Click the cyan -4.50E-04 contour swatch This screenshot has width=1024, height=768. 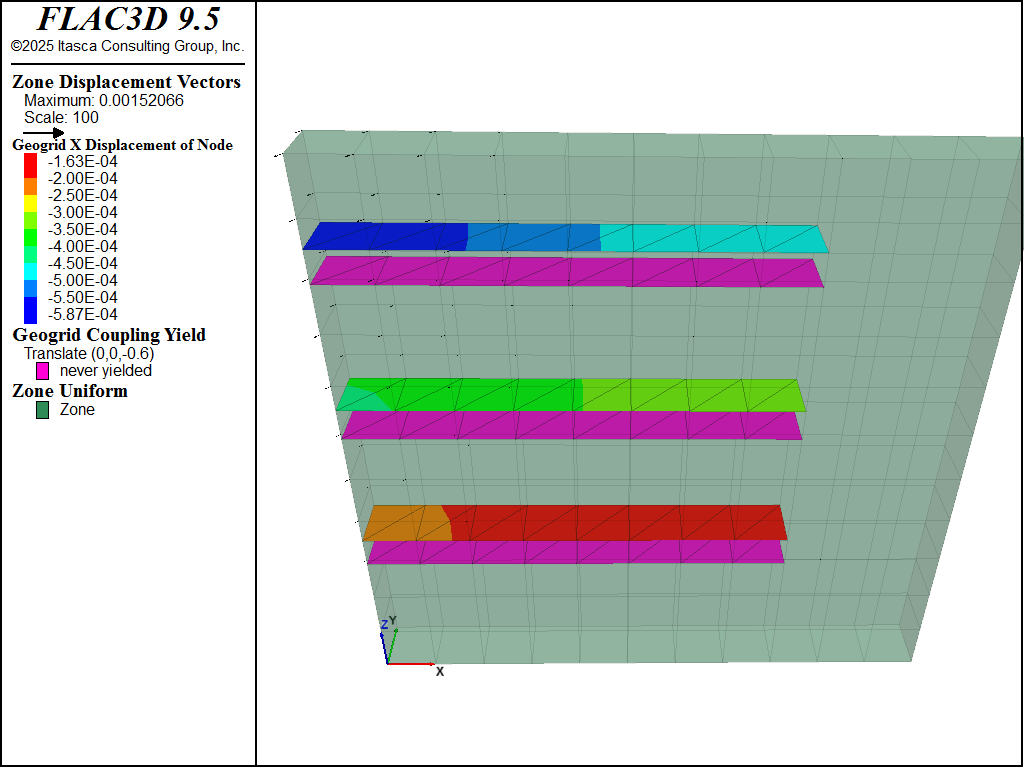31,272
